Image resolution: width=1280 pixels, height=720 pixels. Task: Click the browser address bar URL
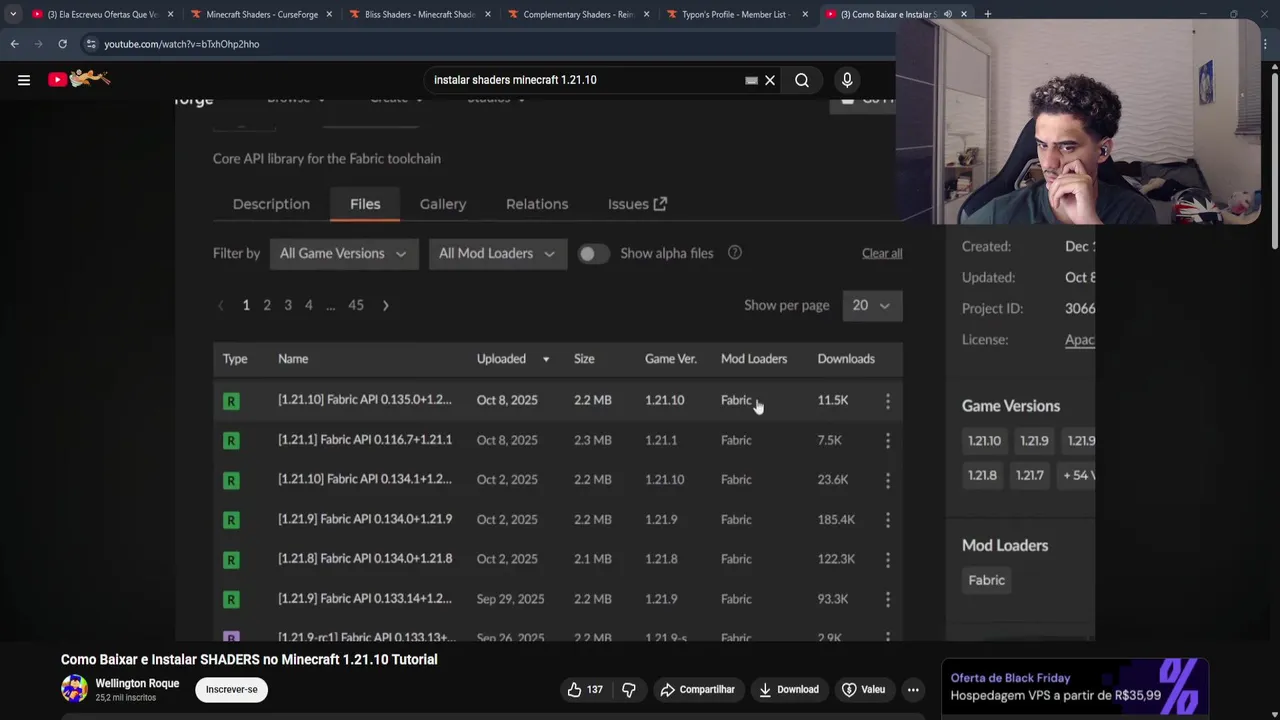pos(181,44)
